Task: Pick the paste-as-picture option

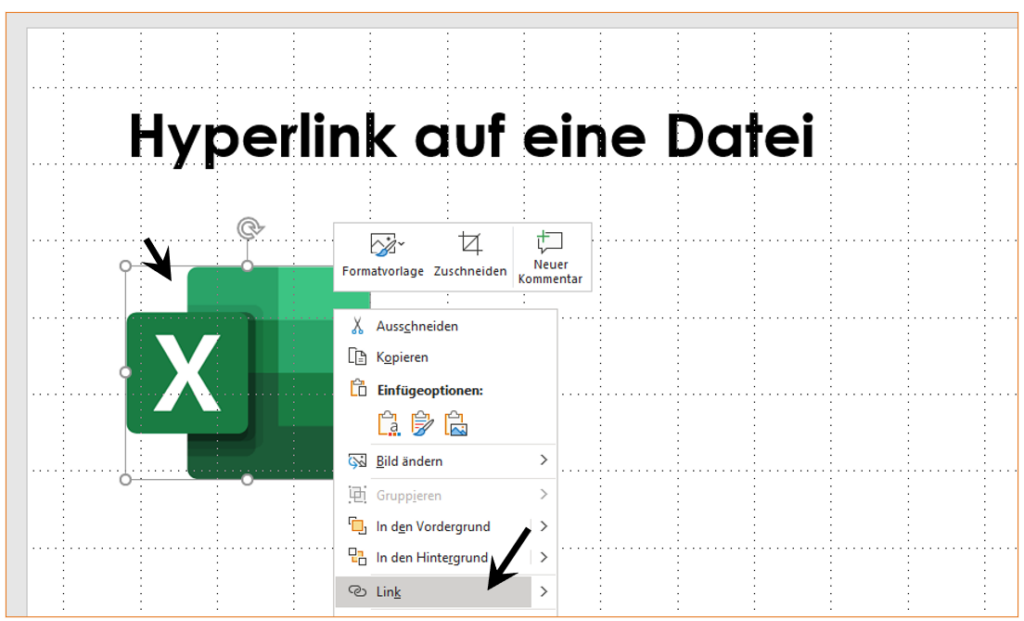Action: pyautogui.click(x=456, y=424)
